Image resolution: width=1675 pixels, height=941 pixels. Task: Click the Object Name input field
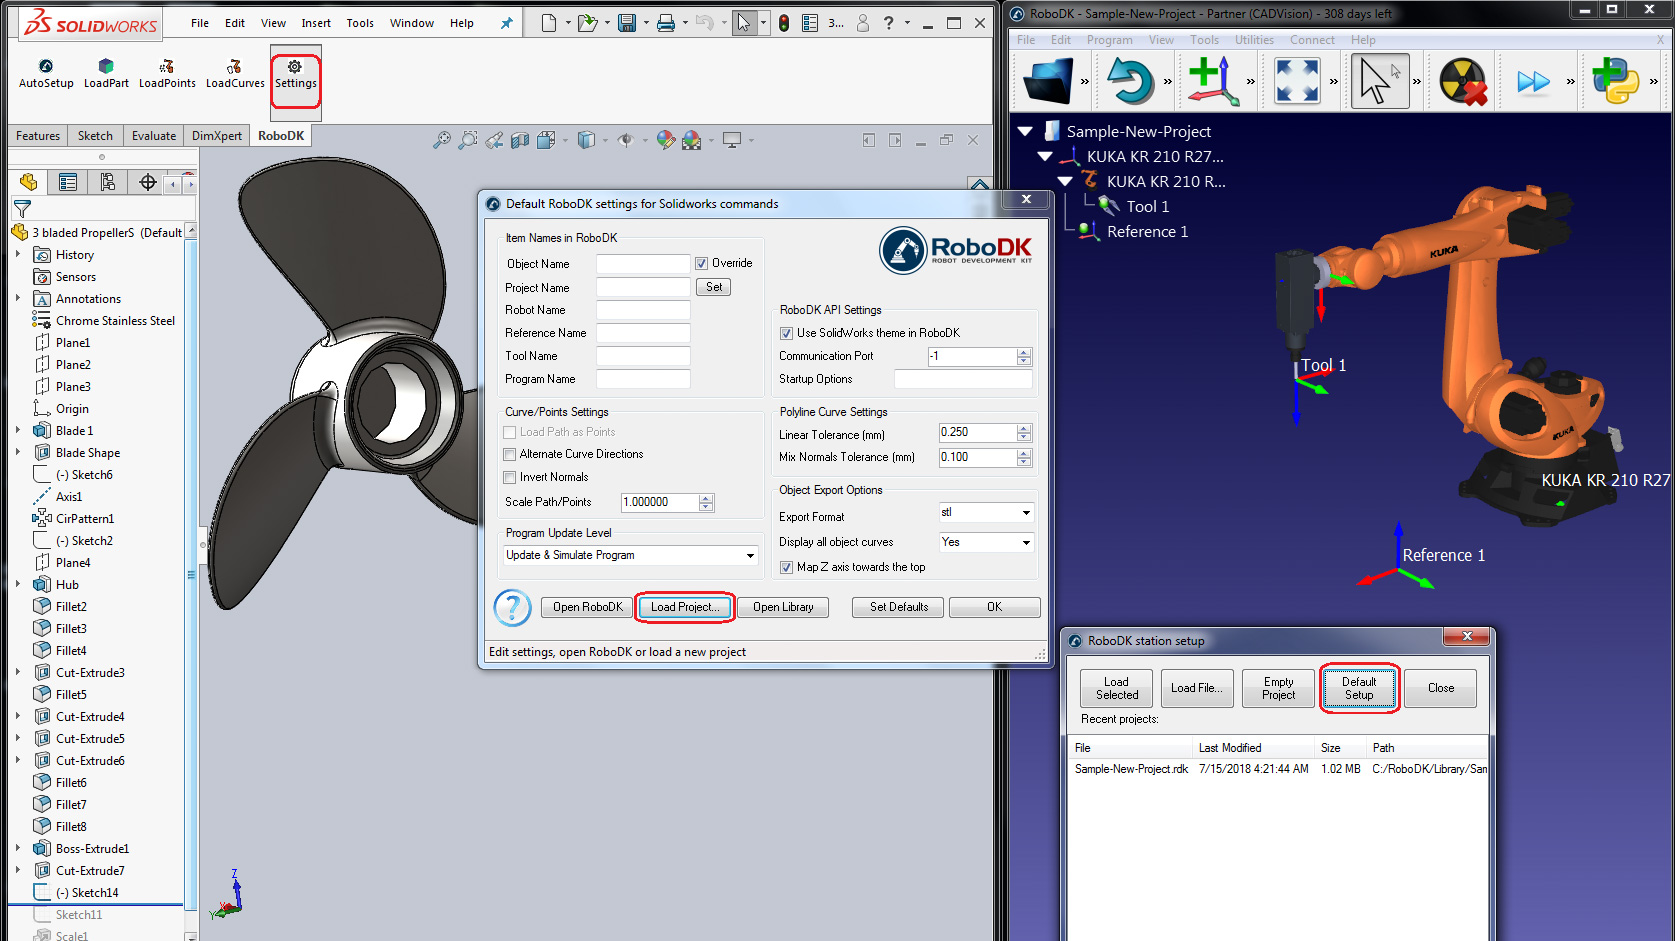(x=643, y=264)
